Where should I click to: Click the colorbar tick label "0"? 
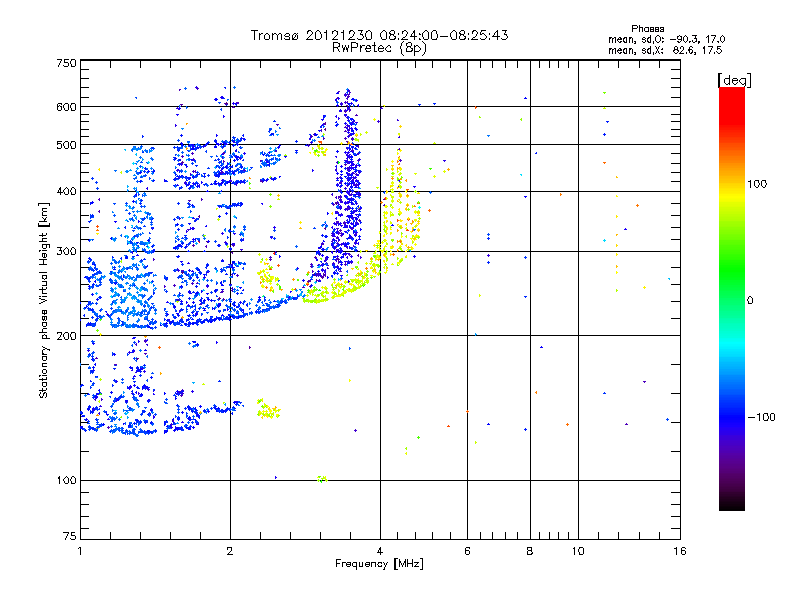click(x=750, y=301)
